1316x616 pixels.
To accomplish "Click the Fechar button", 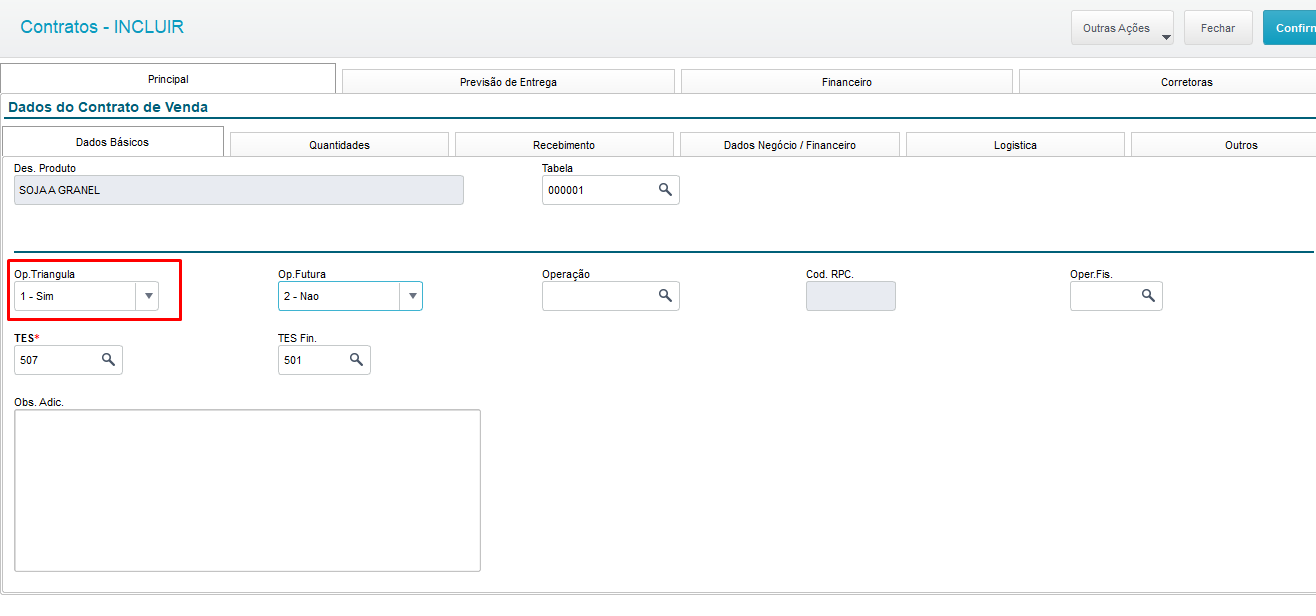I will pos(1218,28).
